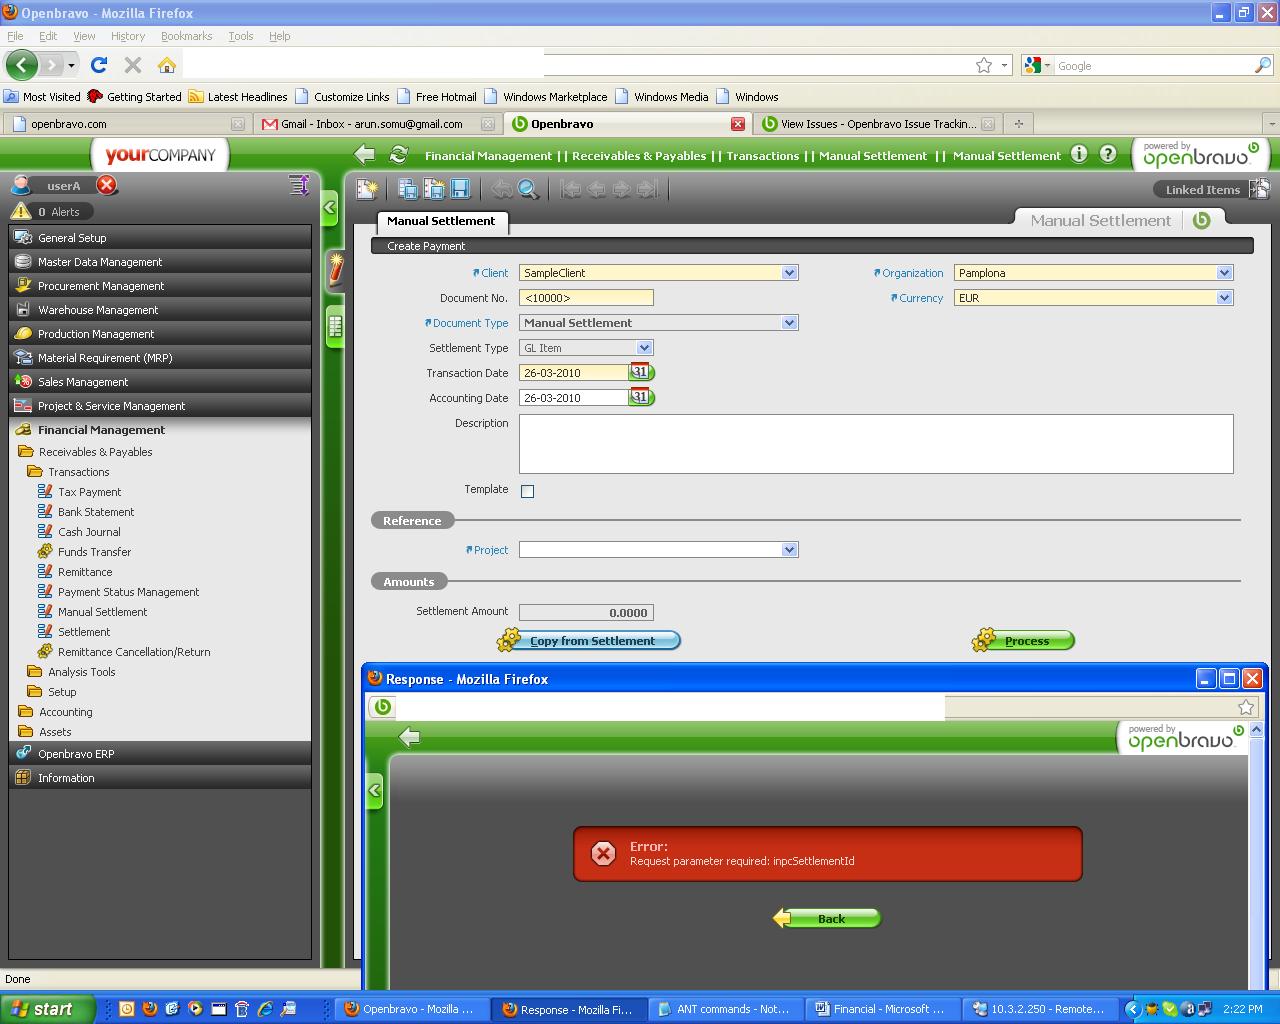Open Transaction Date calendar picker
This screenshot has height=1024, width=1280.
[641, 372]
